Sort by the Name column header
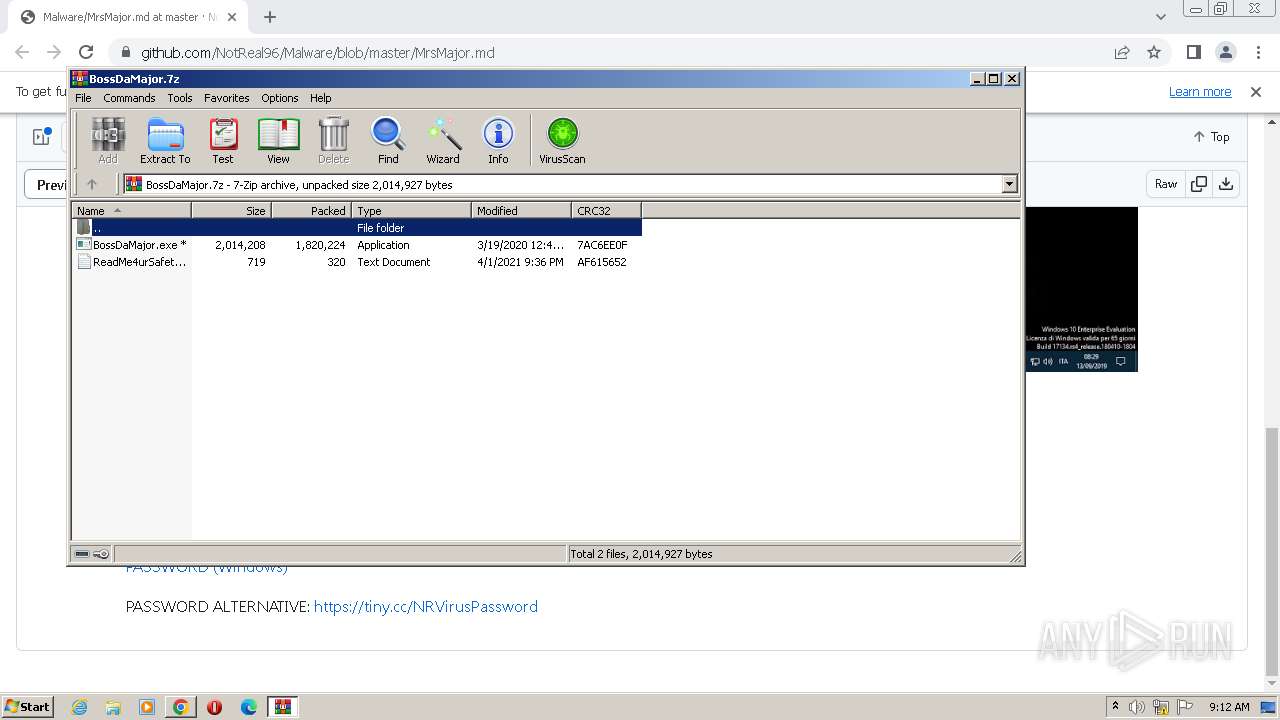The image size is (1280, 720). (x=131, y=210)
